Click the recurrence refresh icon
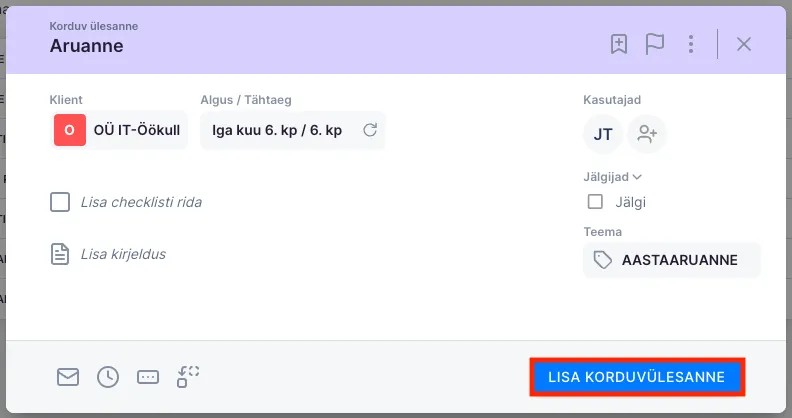The image size is (792, 418). pyautogui.click(x=369, y=130)
